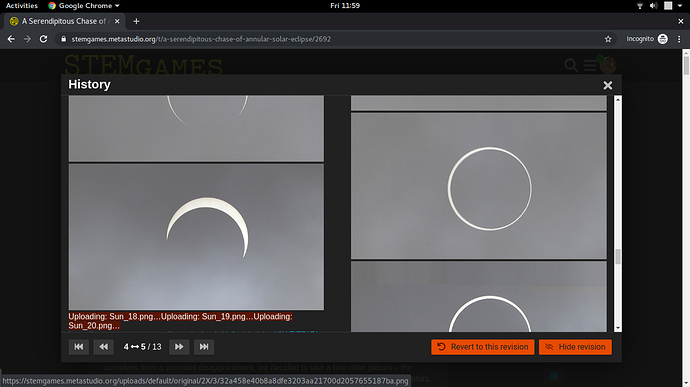Click the address bar URL

[201, 39]
